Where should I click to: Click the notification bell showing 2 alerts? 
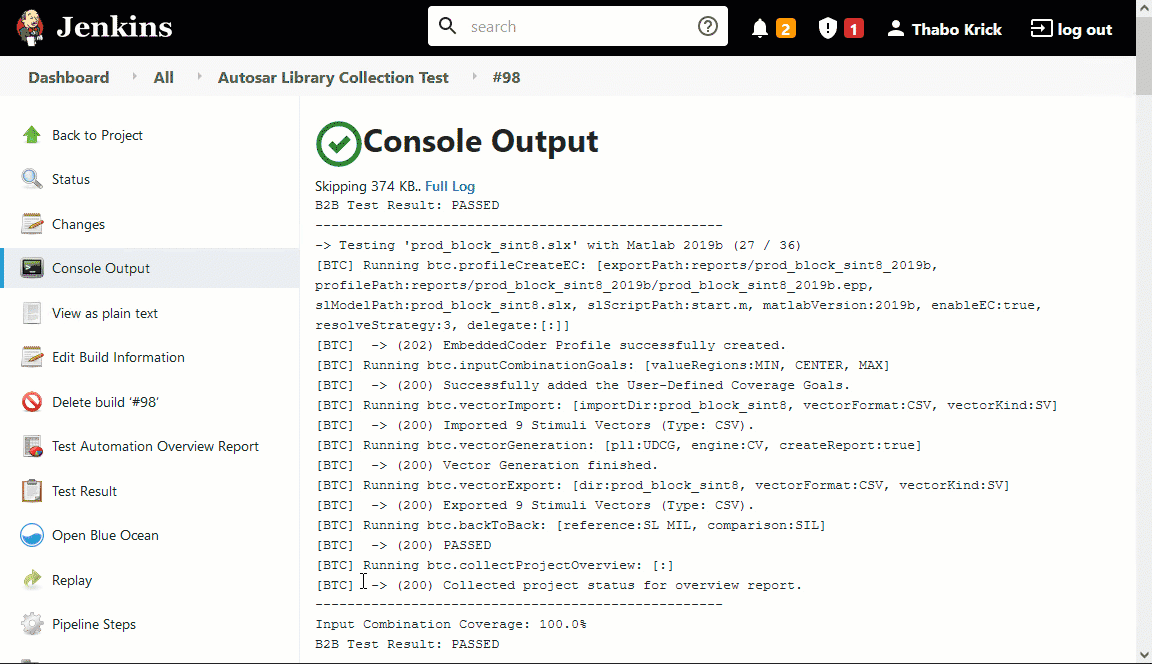(x=770, y=26)
